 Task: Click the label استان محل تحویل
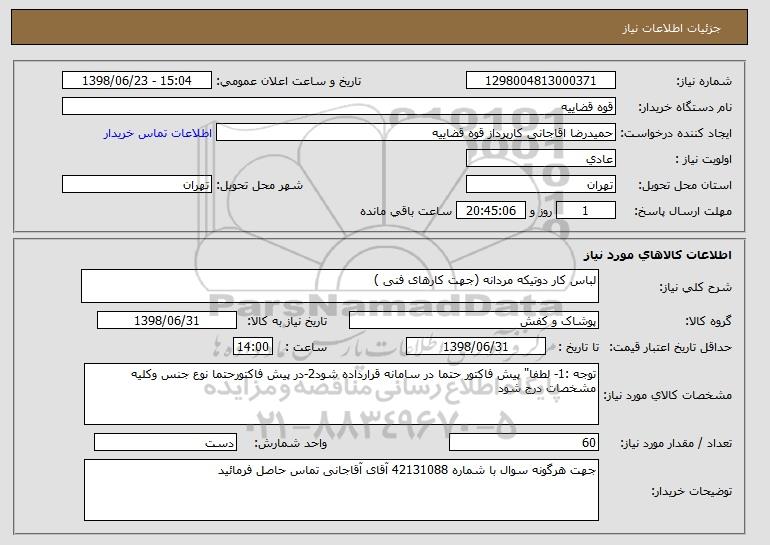[x=685, y=185]
